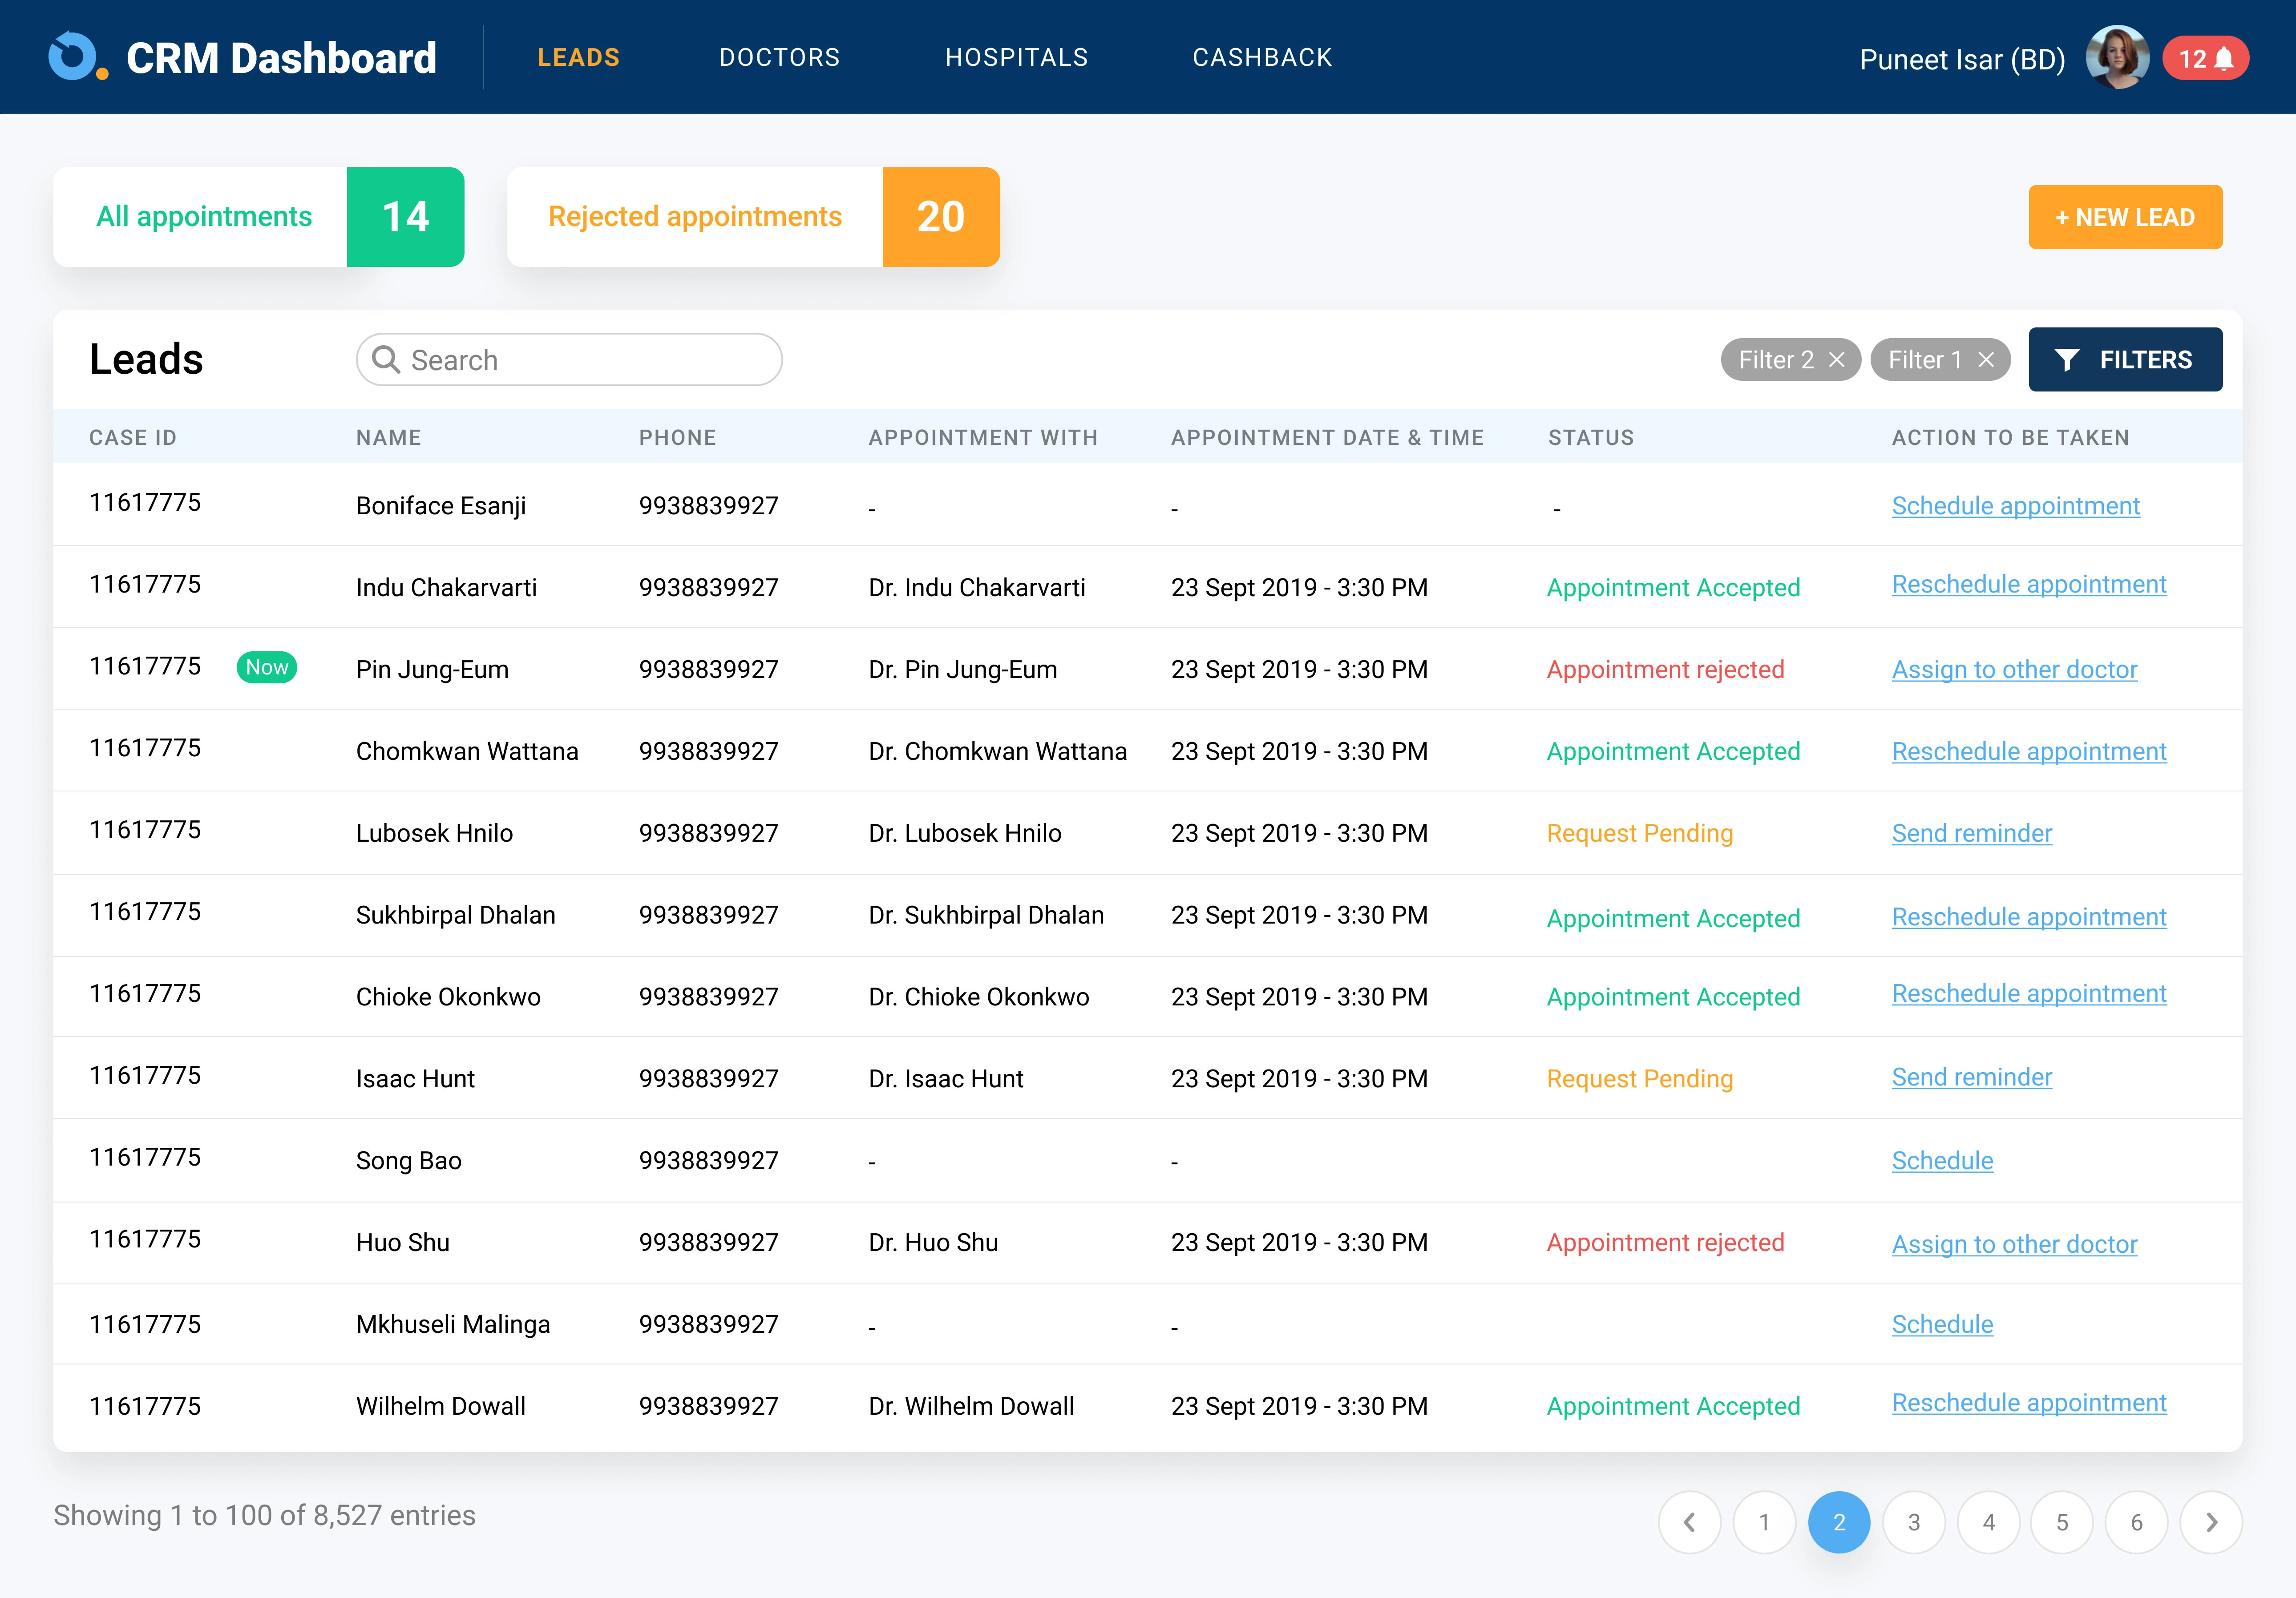This screenshot has height=1598, width=2296.
Task: Click Assign to other doctor for Huo Shu
Action: (2013, 1242)
